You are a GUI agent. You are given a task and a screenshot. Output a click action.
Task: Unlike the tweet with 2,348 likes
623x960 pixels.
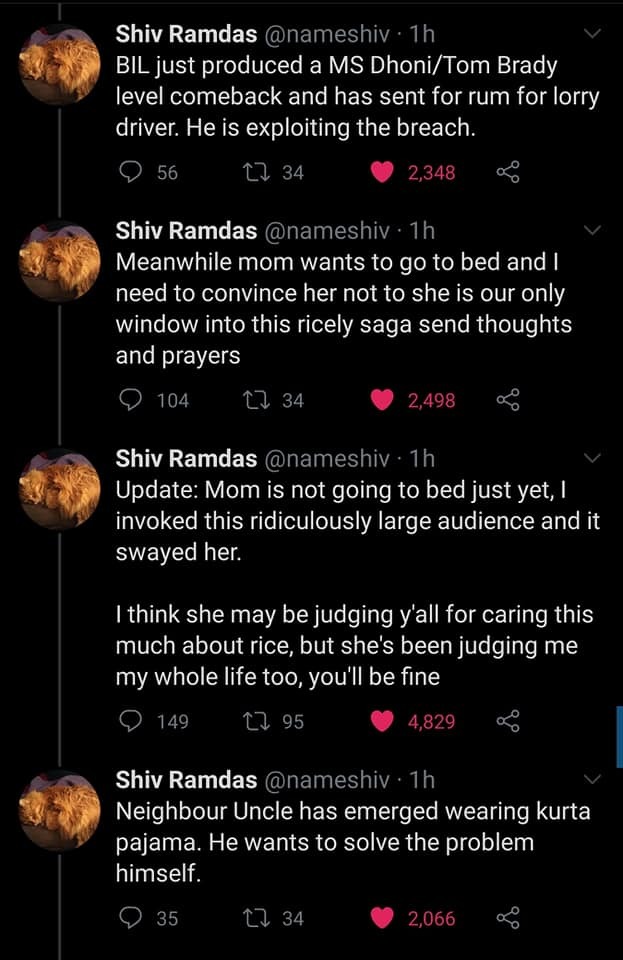tap(381, 172)
